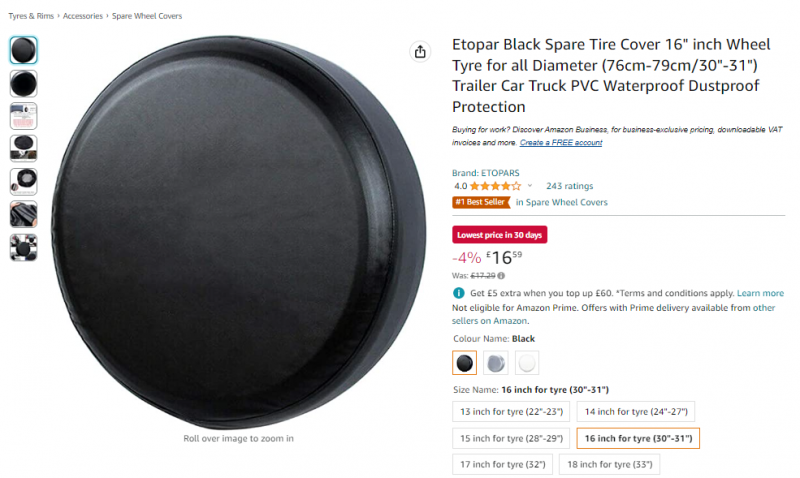Click the Learn more link
The image size is (800, 478).
pyautogui.click(x=760, y=293)
